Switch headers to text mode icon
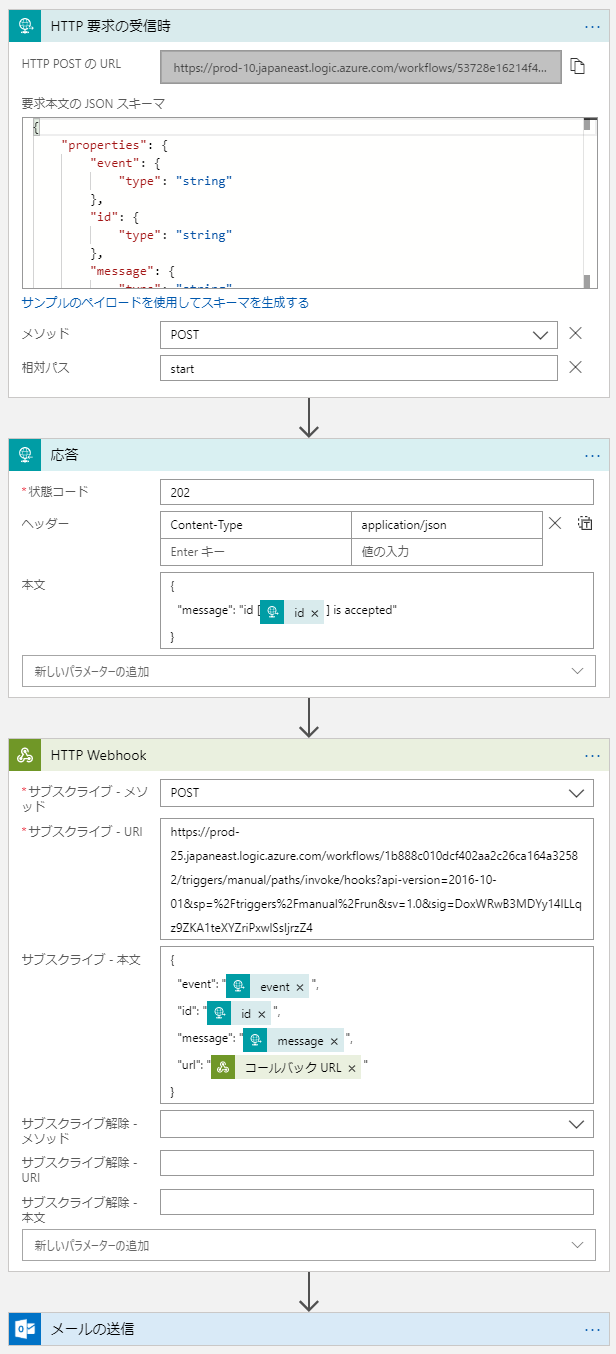This screenshot has width=616, height=1354. 585,523
